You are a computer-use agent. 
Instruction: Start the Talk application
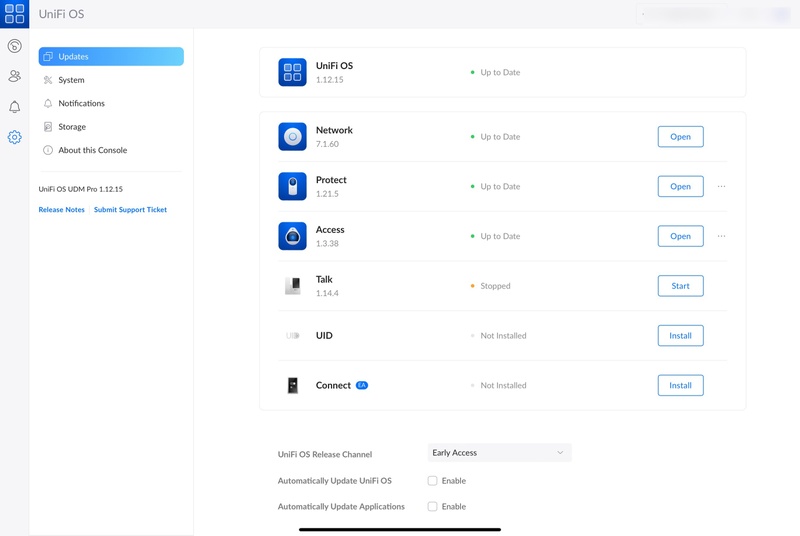[680, 286]
